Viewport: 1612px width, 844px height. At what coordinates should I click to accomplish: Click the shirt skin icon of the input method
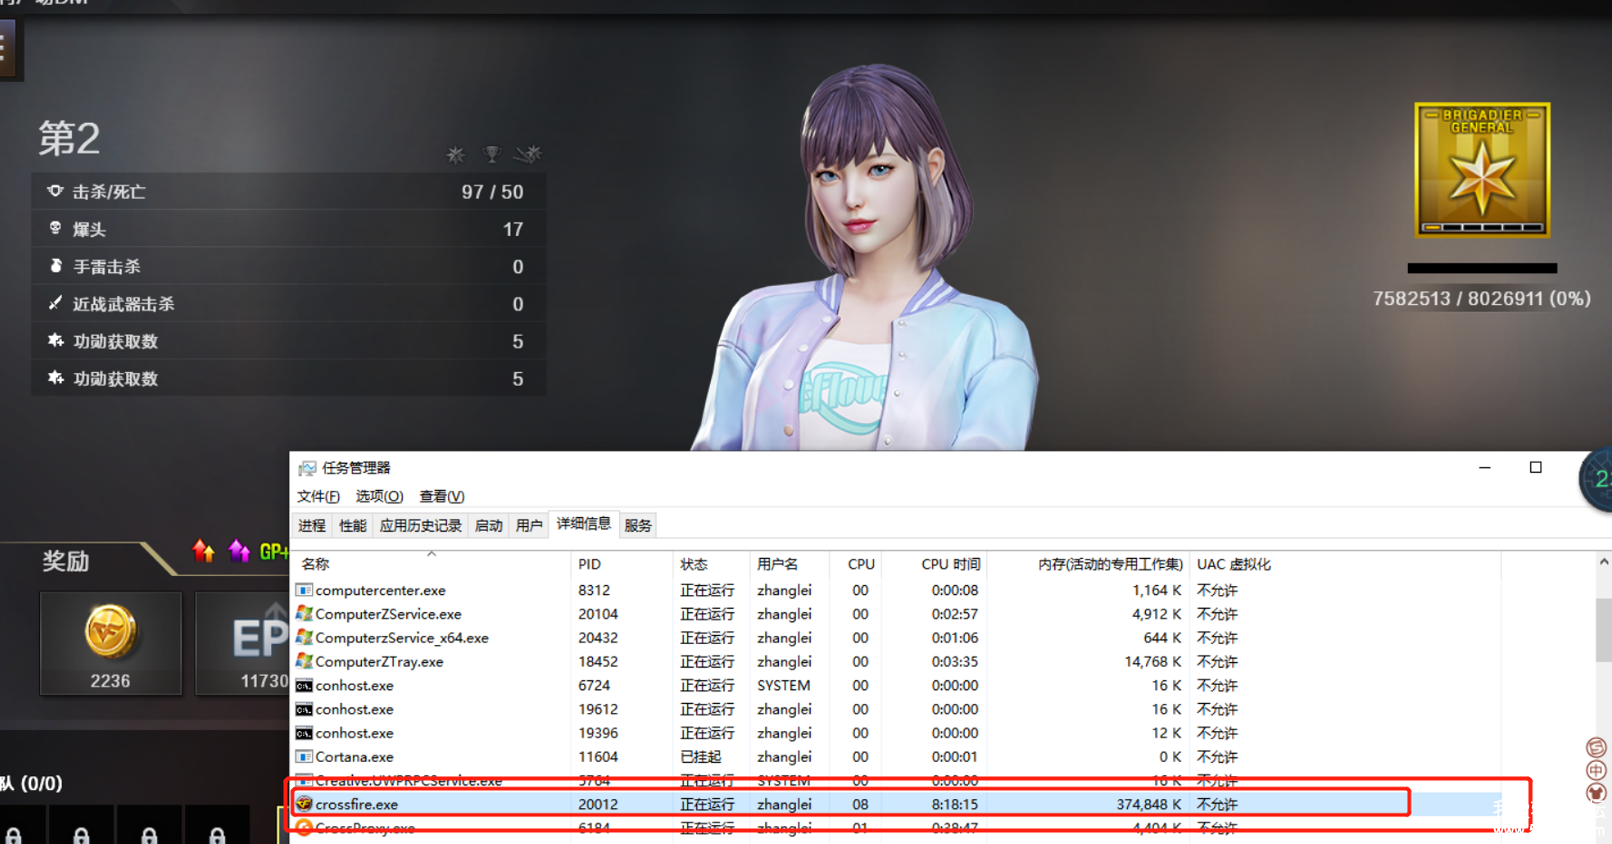pos(1596,793)
